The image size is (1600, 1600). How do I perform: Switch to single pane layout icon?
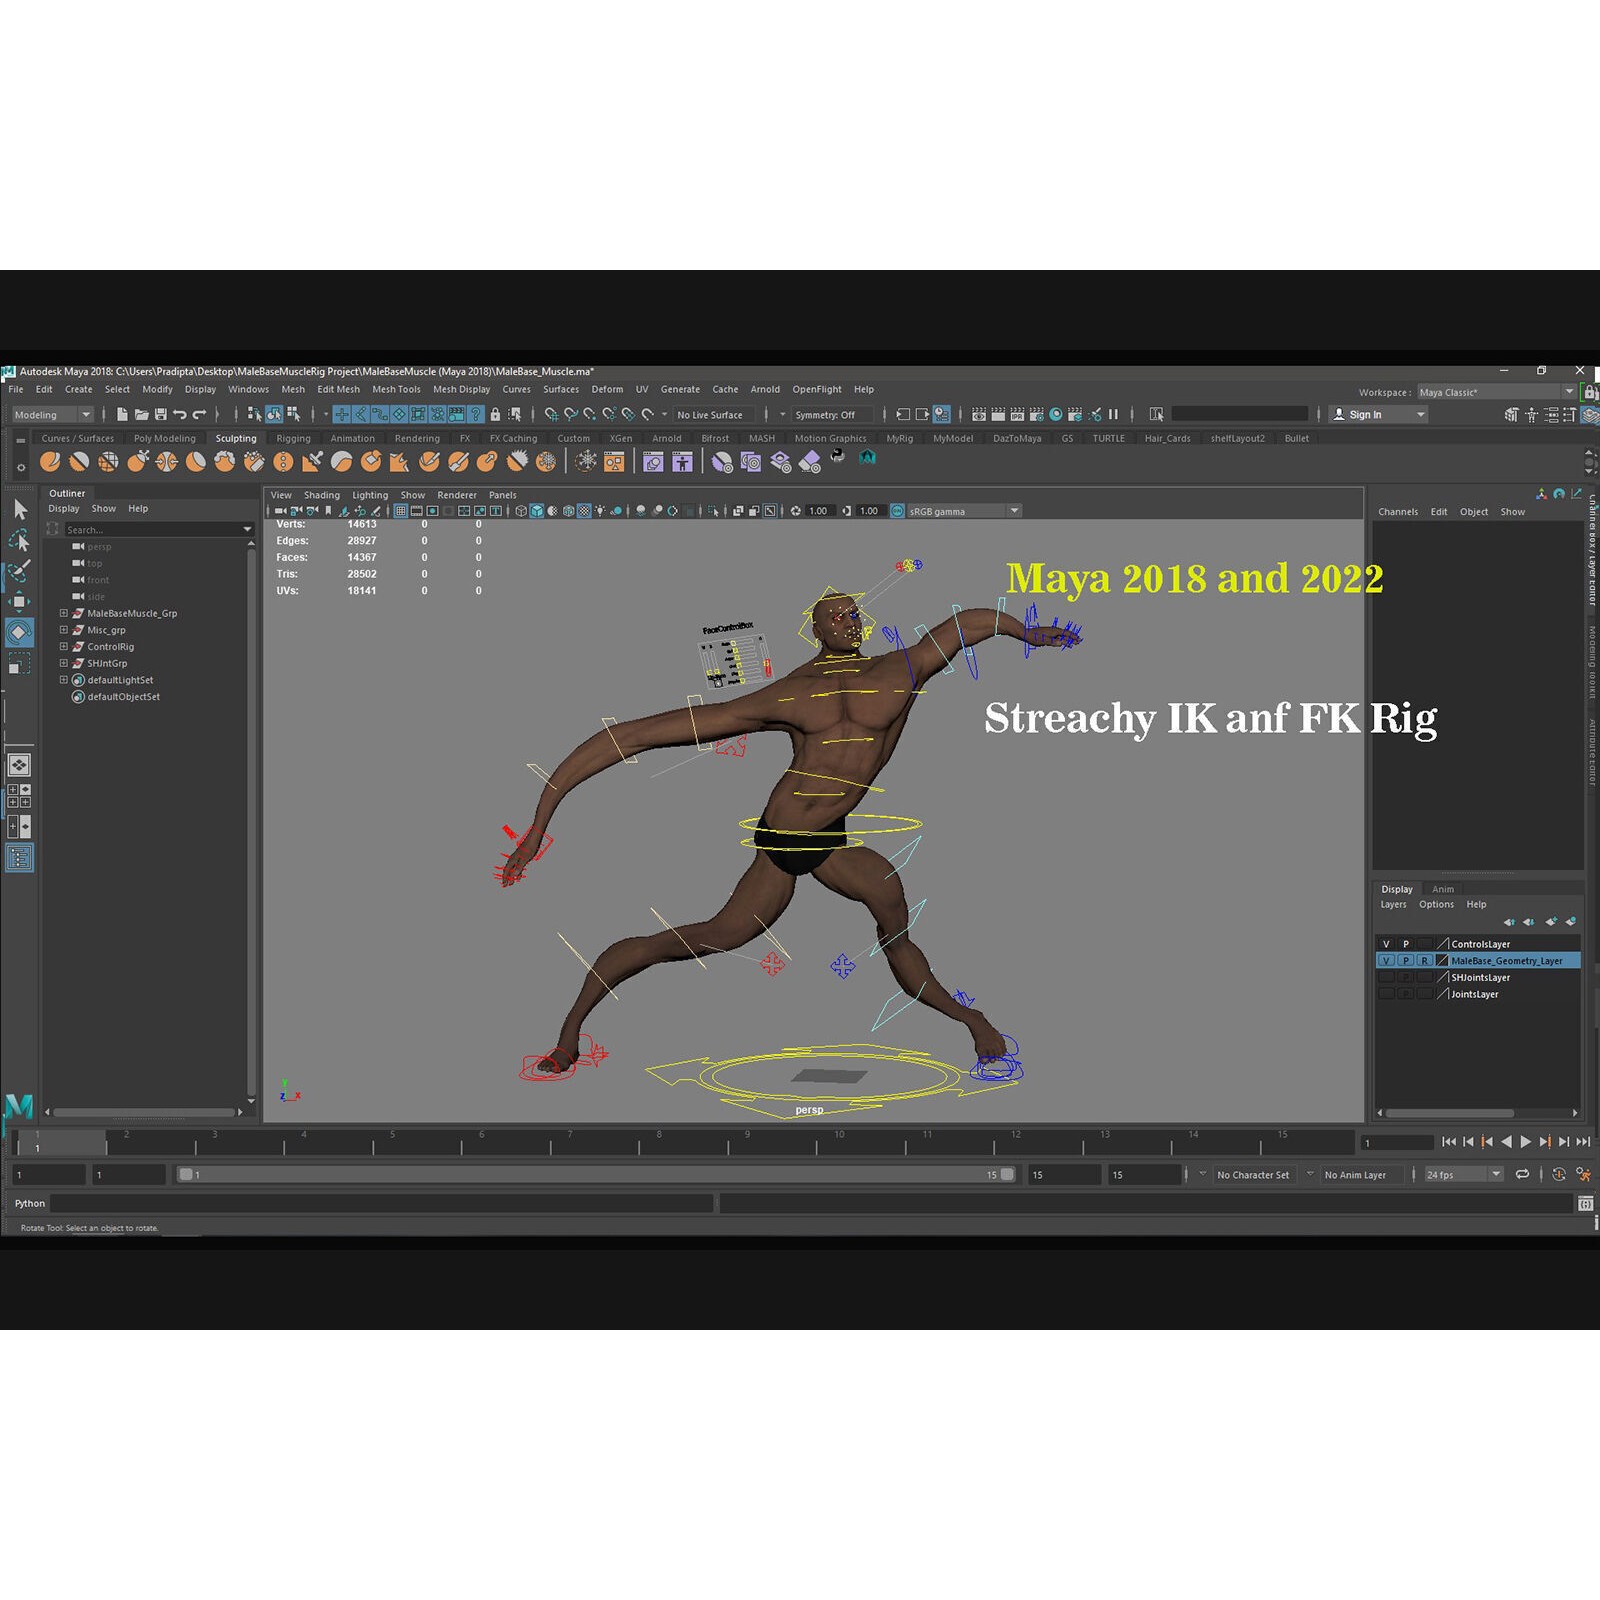(x=20, y=766)
